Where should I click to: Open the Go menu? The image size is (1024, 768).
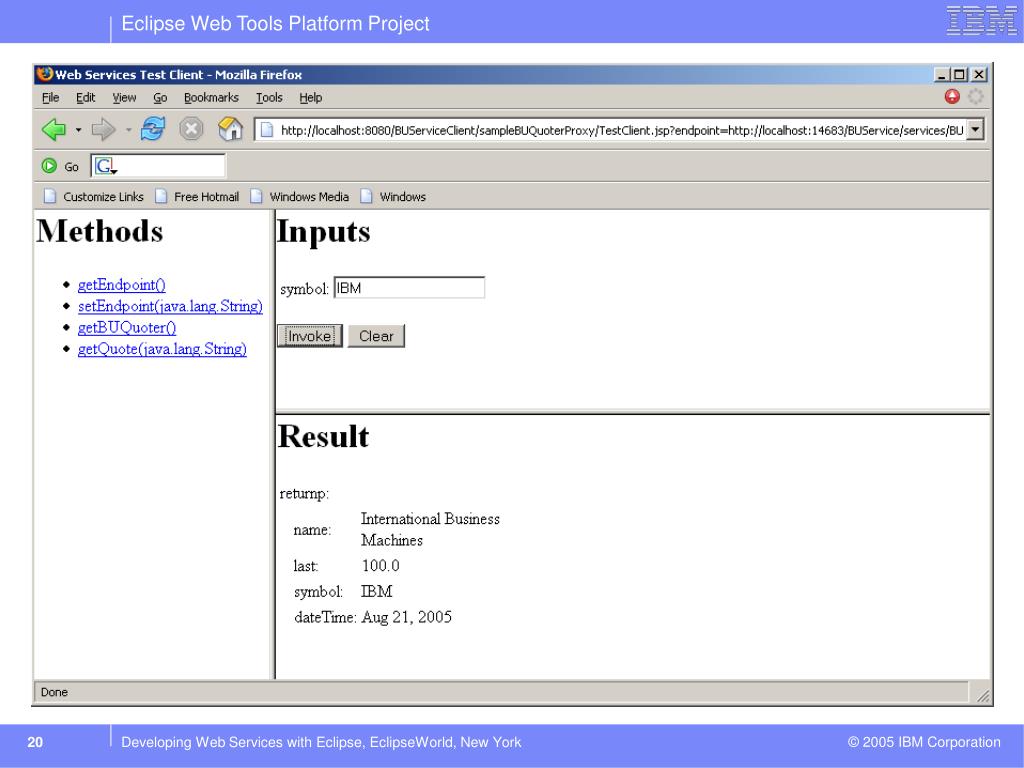[160, 97]
